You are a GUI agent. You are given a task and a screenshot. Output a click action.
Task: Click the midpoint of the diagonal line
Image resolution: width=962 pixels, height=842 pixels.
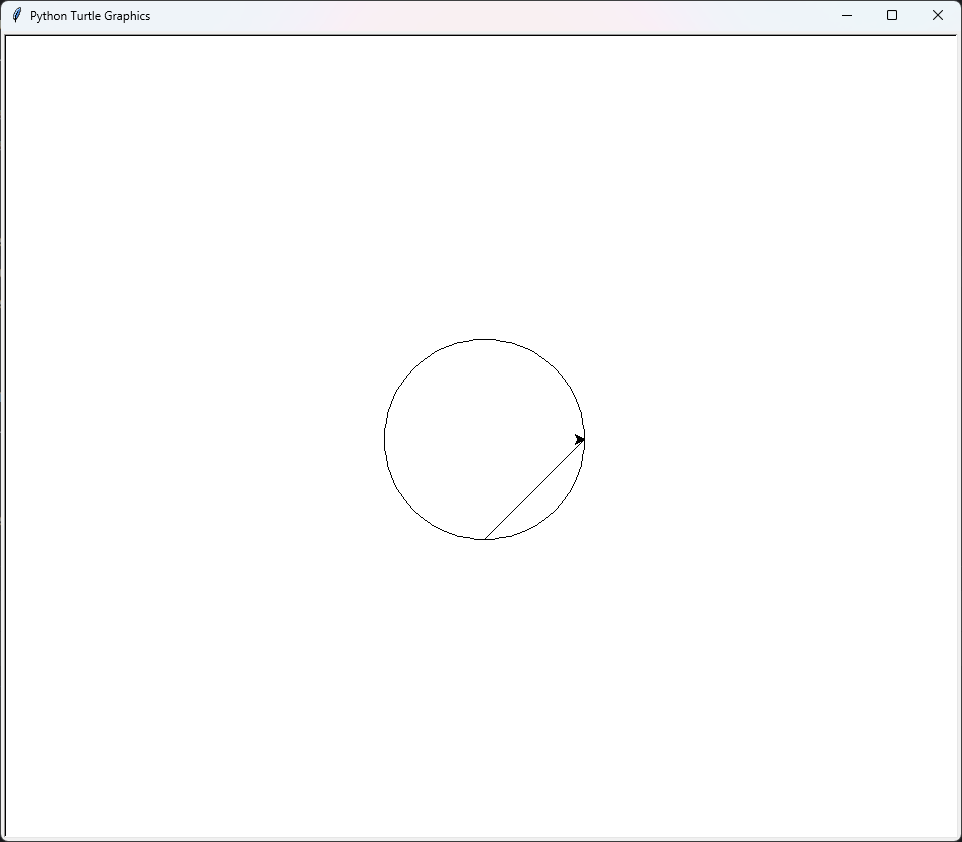pyautogui.click(x=534, y=490)
